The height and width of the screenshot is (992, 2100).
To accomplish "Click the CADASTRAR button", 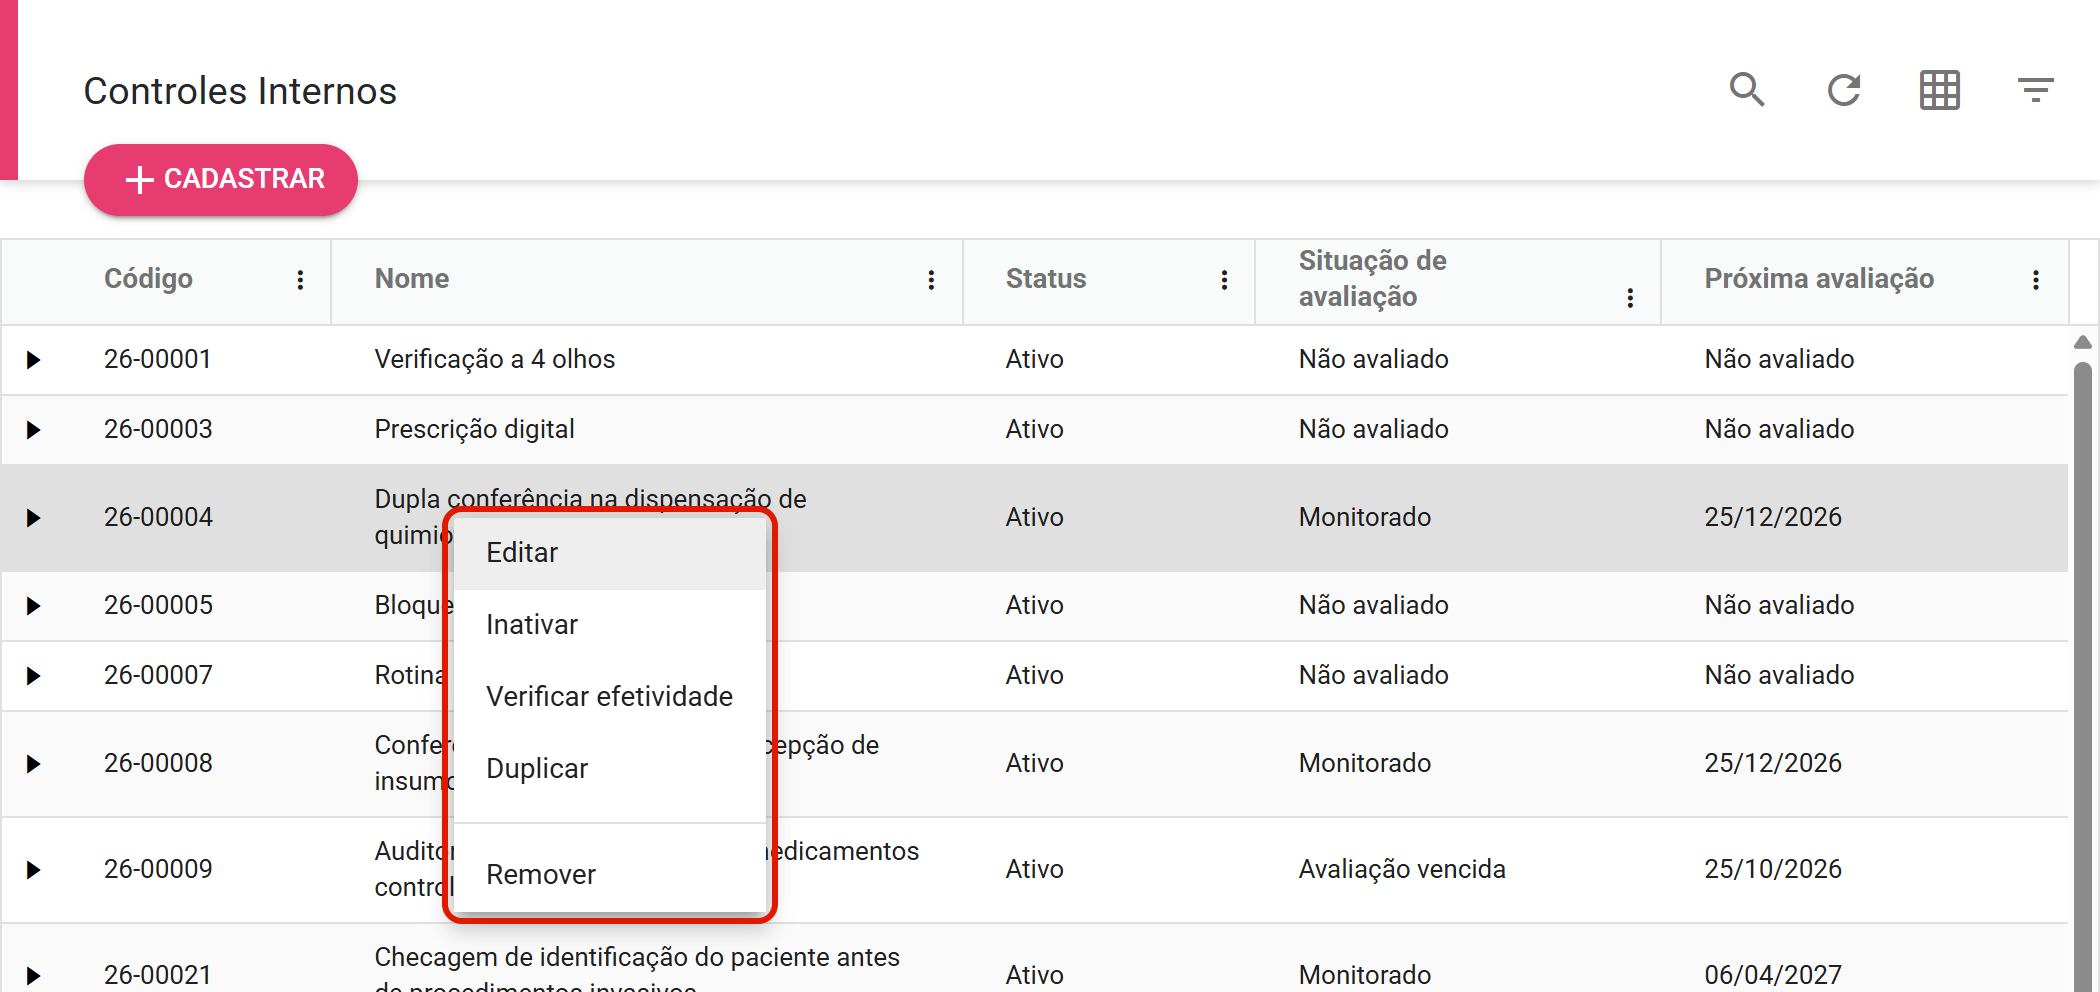I will 221,180.
